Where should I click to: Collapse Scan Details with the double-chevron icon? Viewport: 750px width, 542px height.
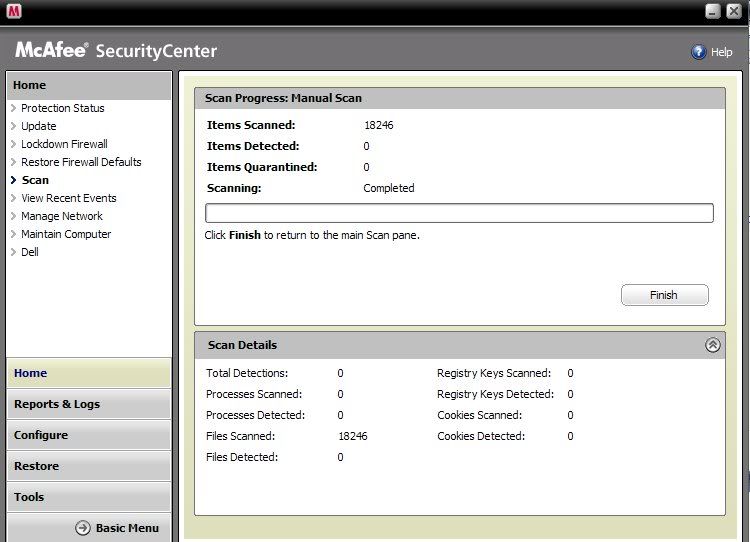[x=713, y=345]
